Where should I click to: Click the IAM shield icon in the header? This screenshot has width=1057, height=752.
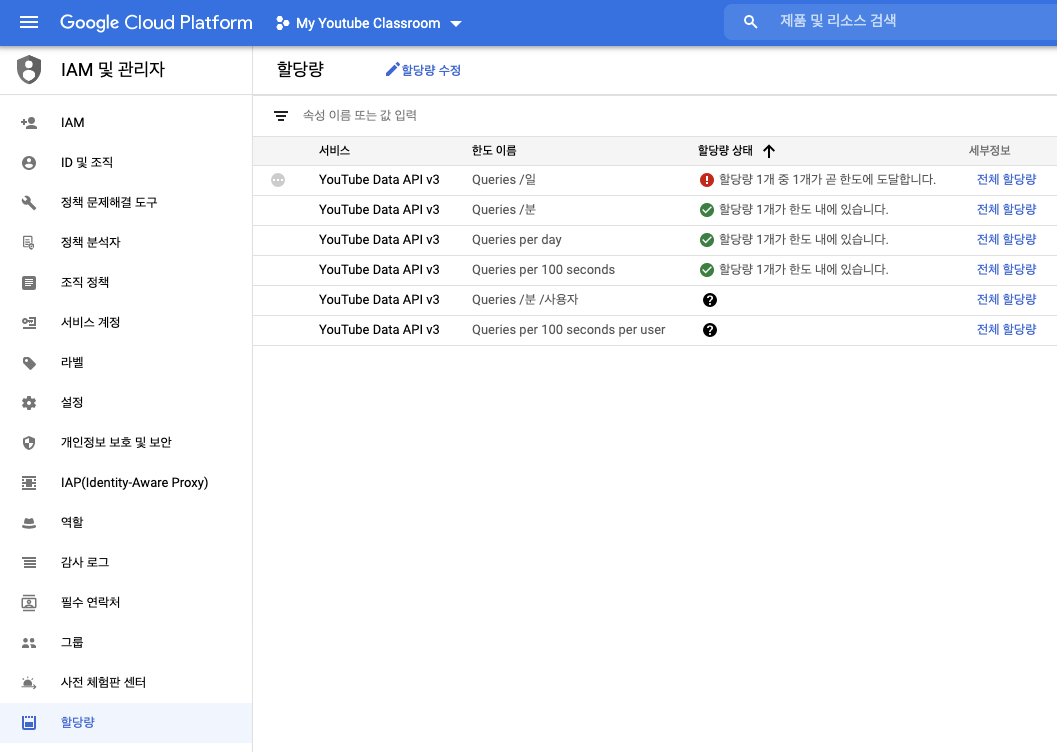coord(29,69)
